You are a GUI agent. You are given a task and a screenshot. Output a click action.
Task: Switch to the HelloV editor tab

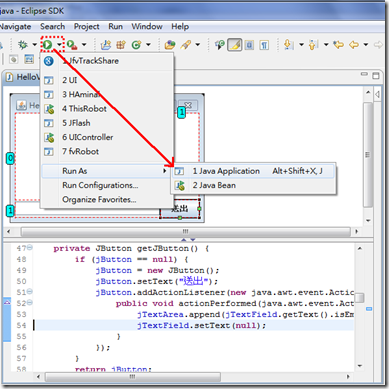[x=22, y=77]
